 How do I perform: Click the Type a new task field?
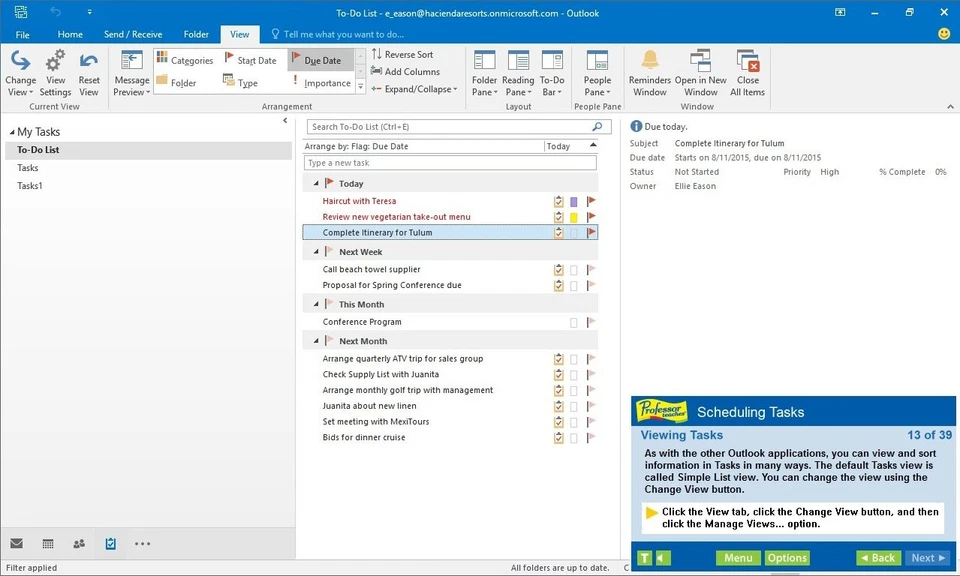[x=450, y=162]
